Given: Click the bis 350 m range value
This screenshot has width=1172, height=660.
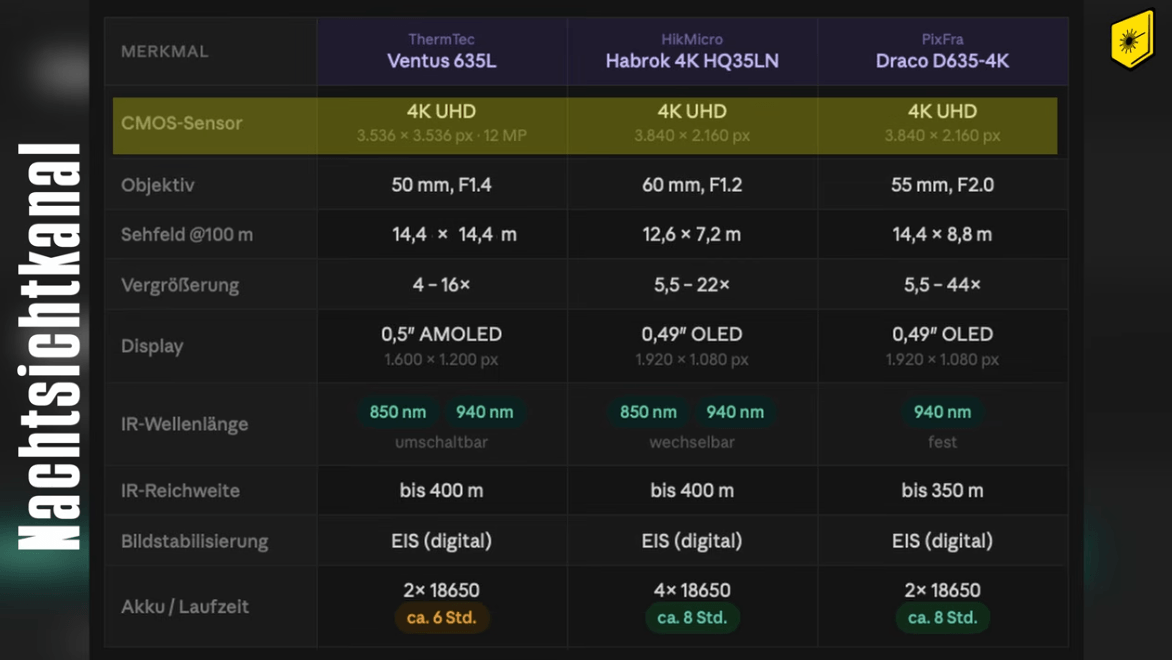Looking at the screenshot, I should click(942, 490).
